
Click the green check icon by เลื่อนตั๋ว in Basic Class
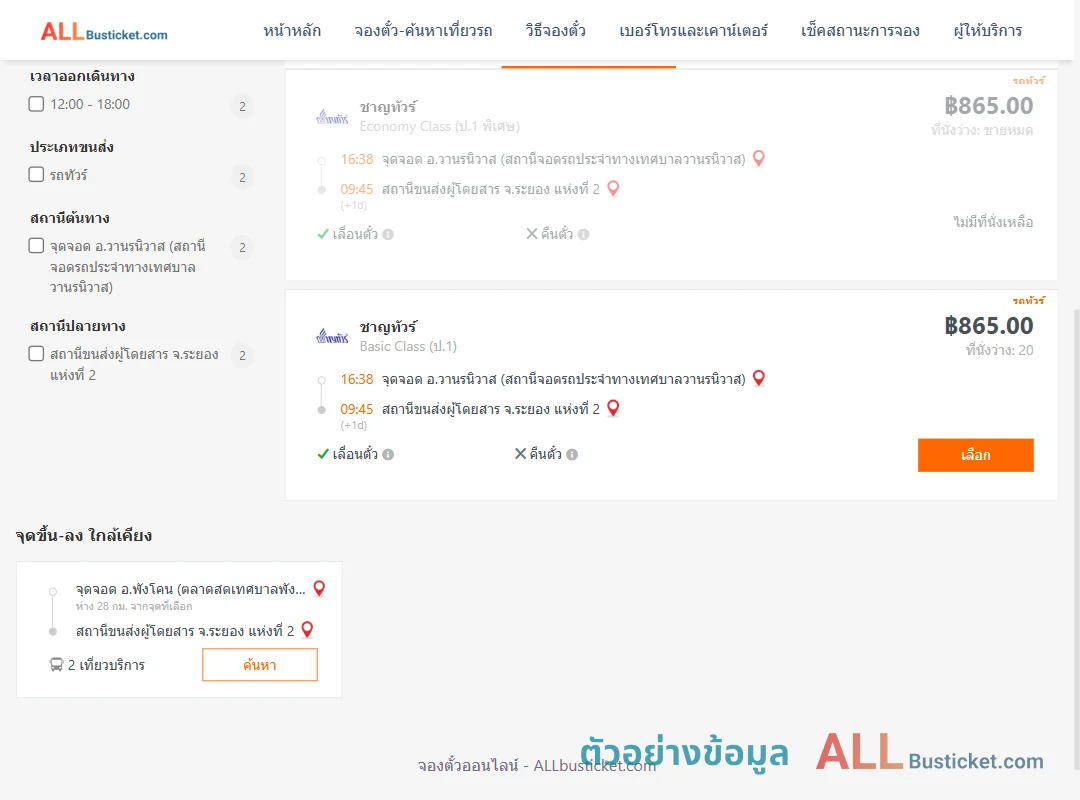[x=323, y=454]
